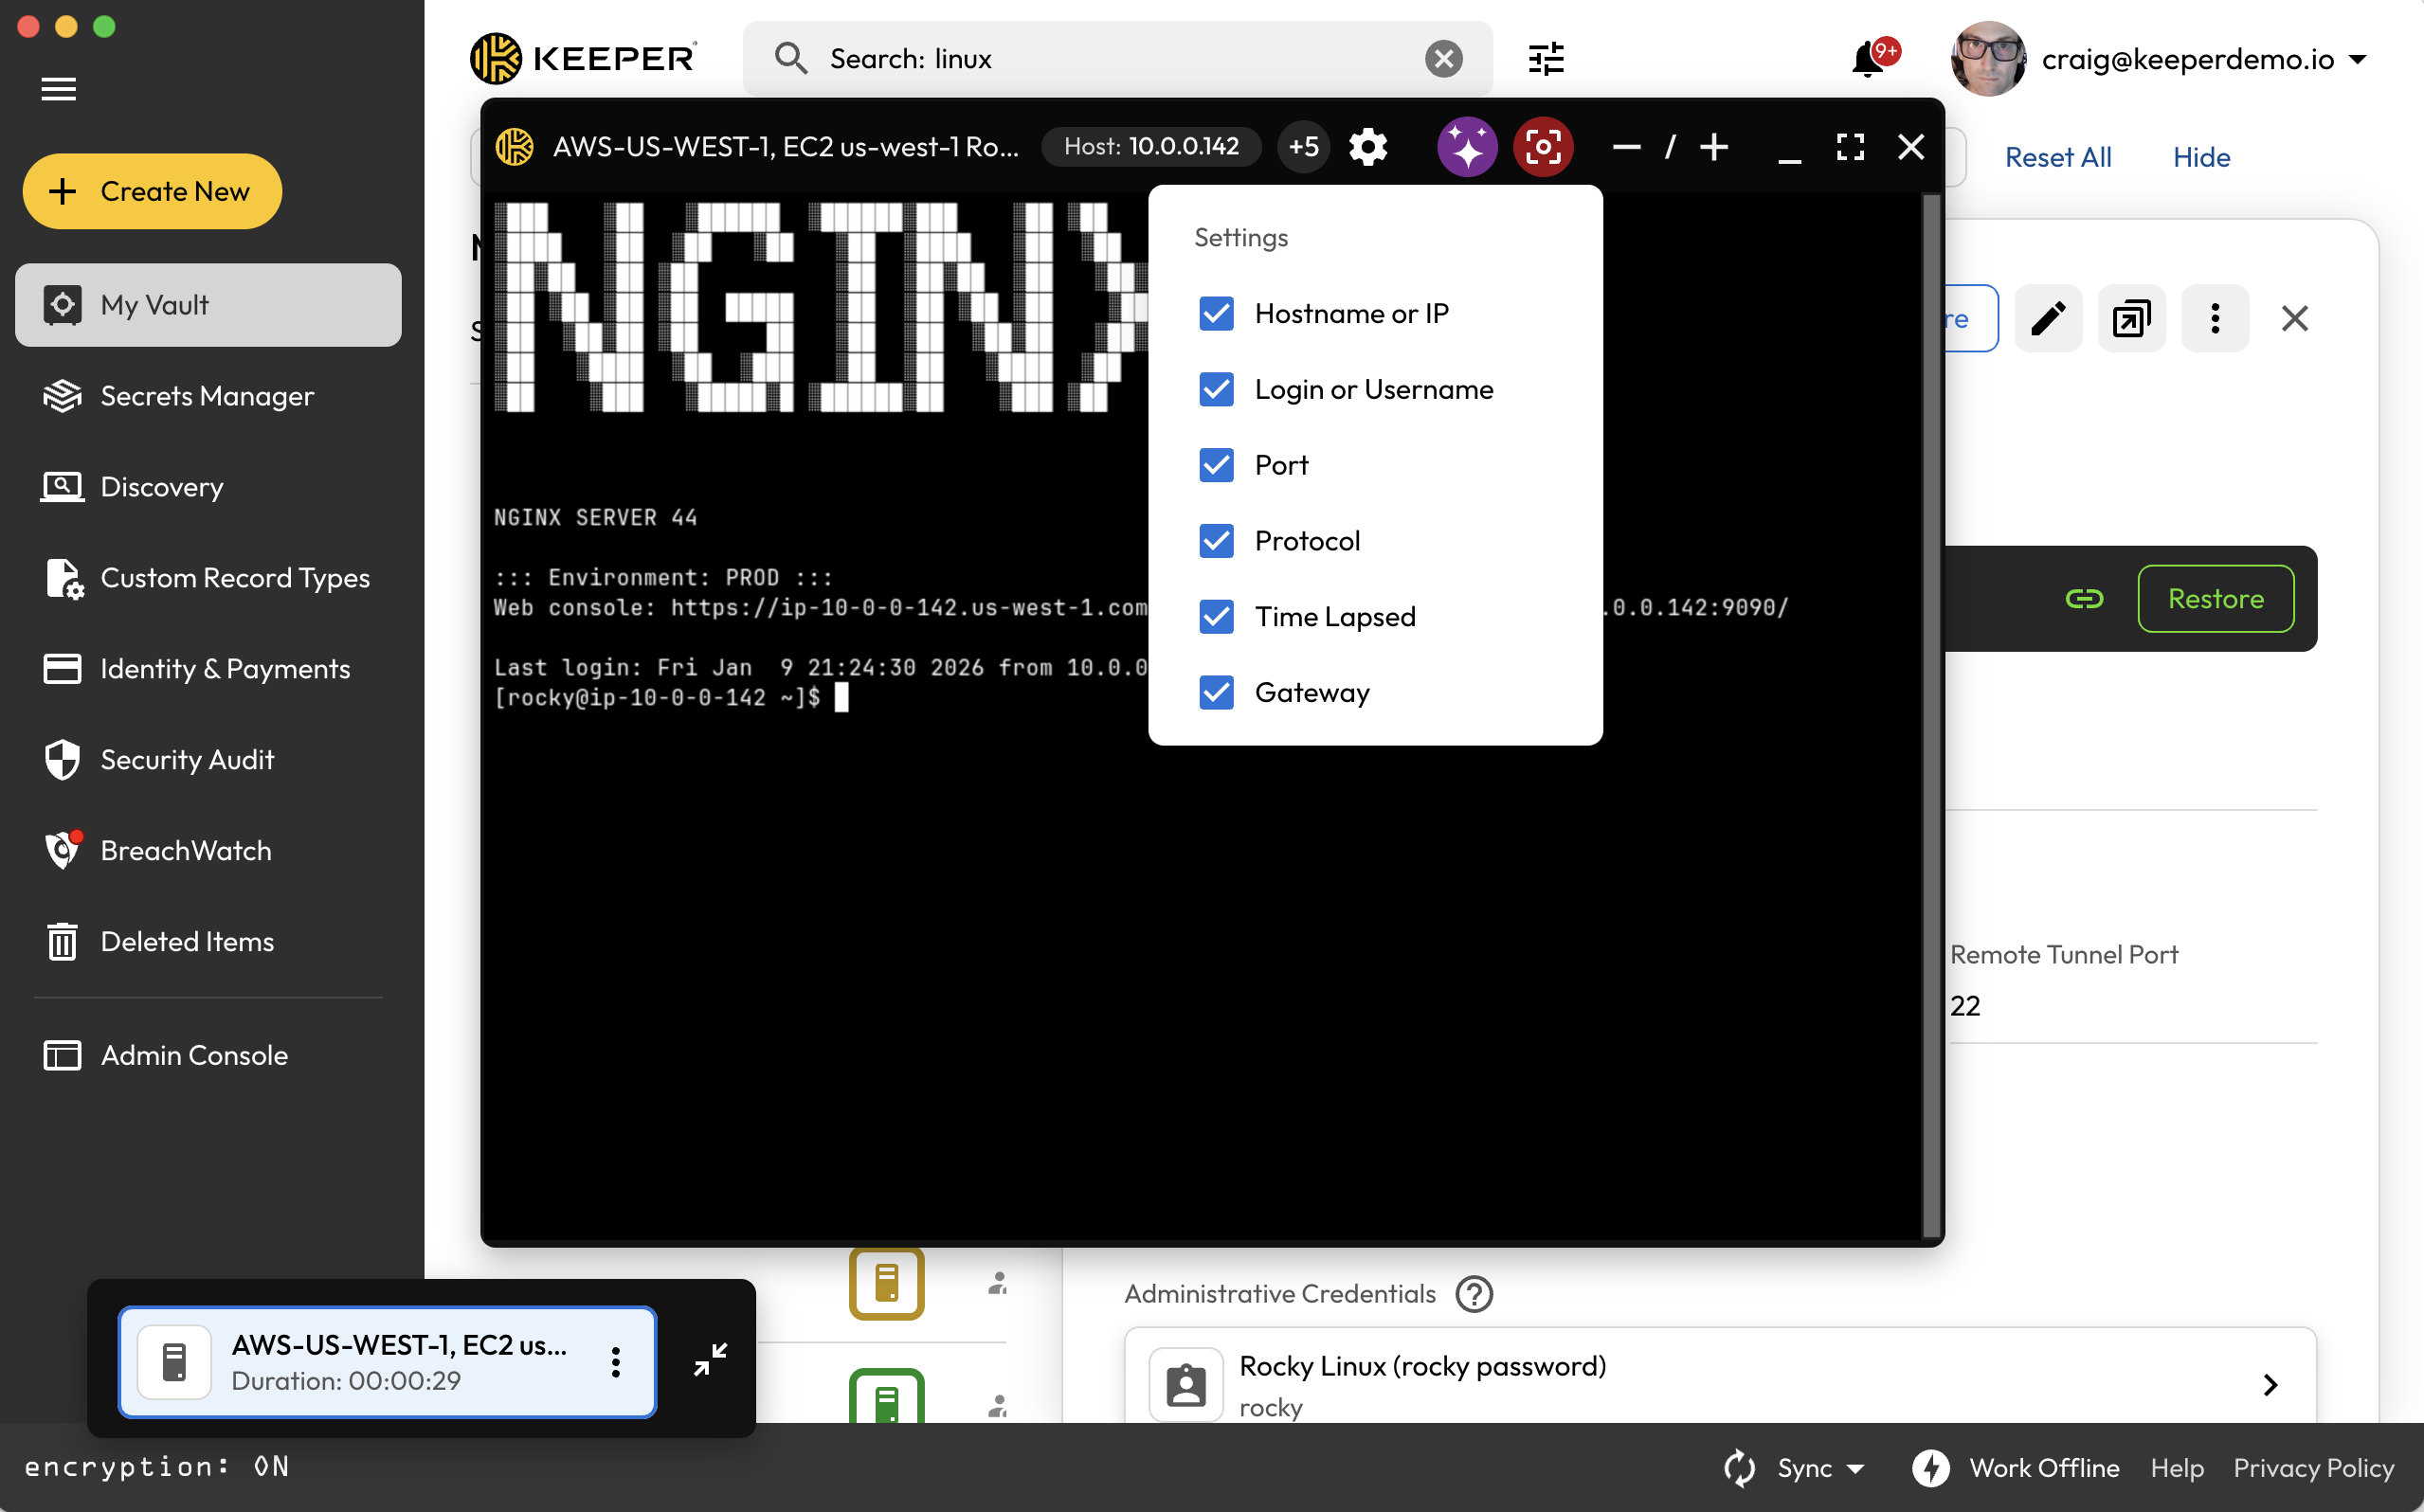Clear the linux search query
Image resolution: width=2424 pixels, height=1512 pixels.
coord(1443,59)
